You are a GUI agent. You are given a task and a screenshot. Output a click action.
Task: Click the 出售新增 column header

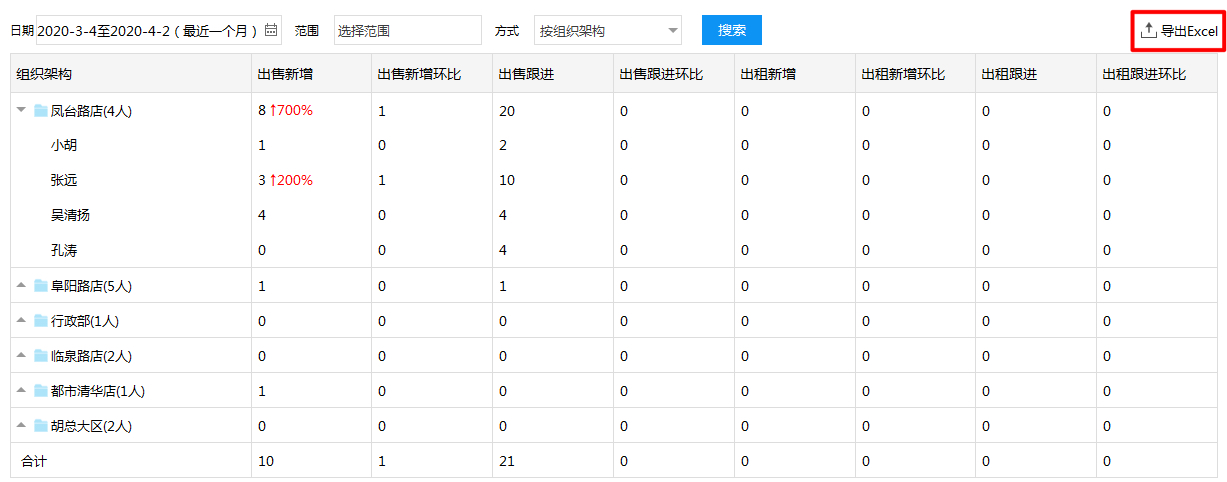tap(285, 75)
